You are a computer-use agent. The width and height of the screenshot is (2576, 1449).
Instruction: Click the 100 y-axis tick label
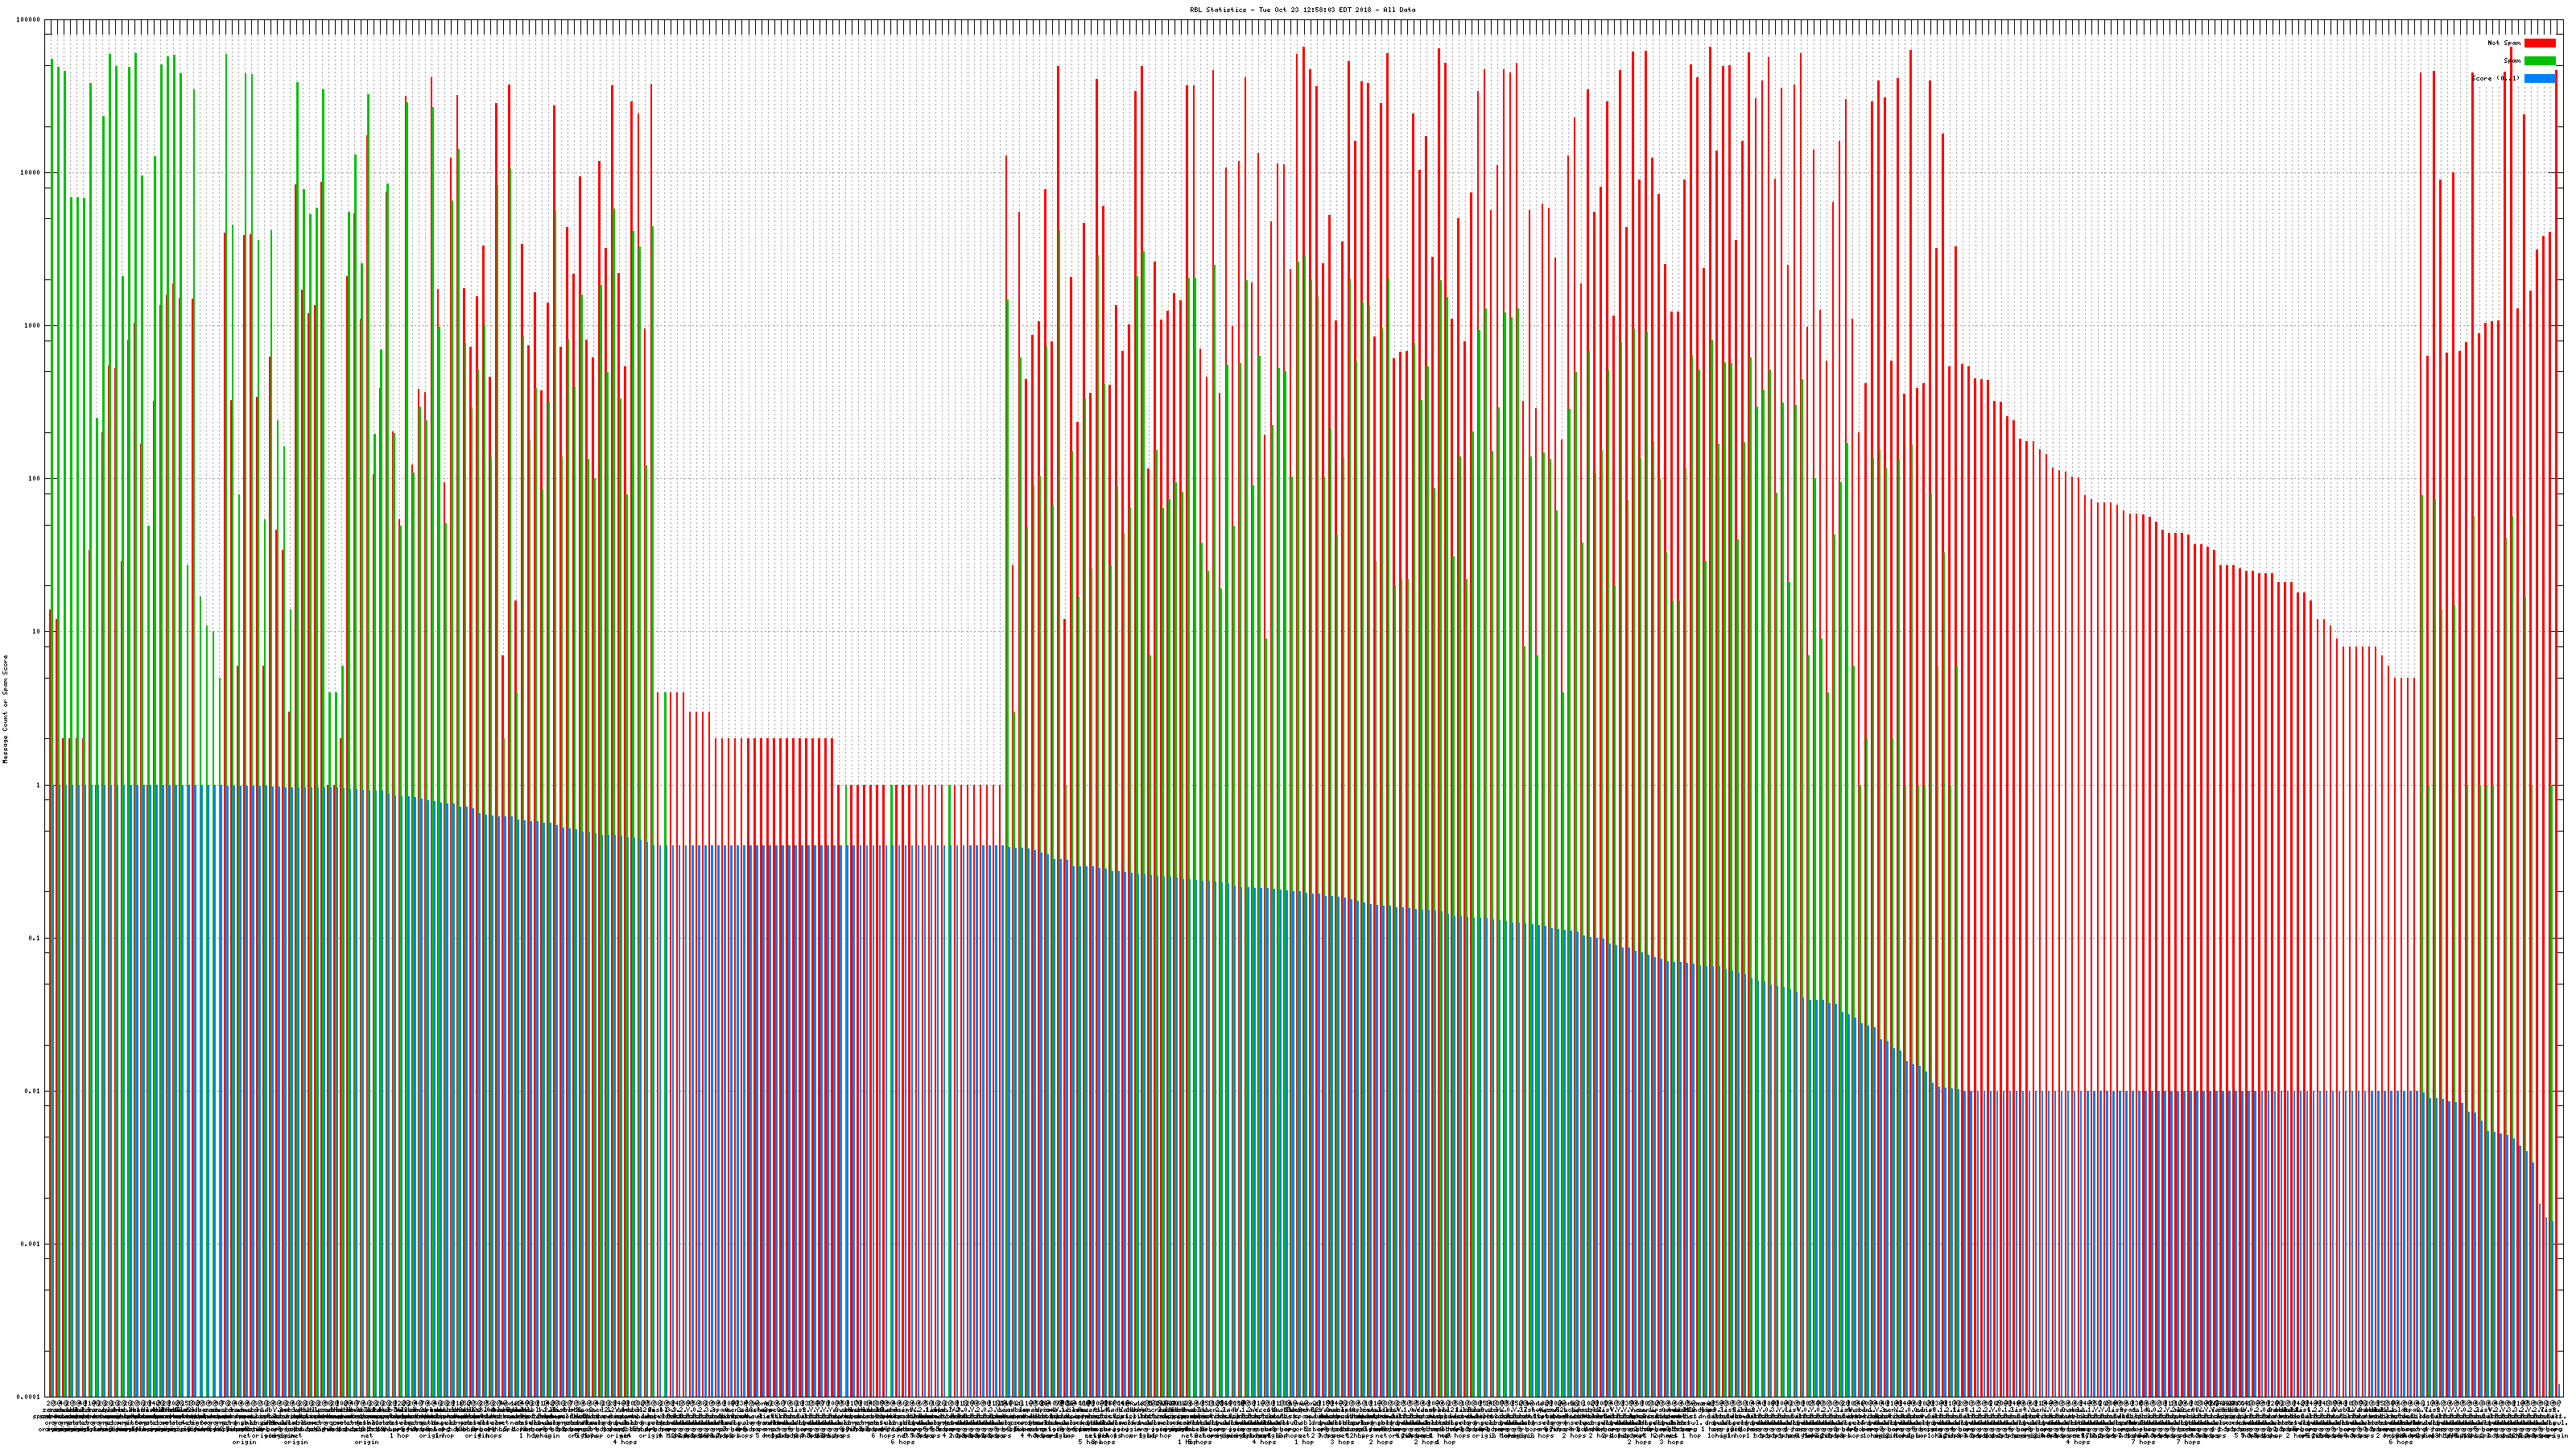35,479
